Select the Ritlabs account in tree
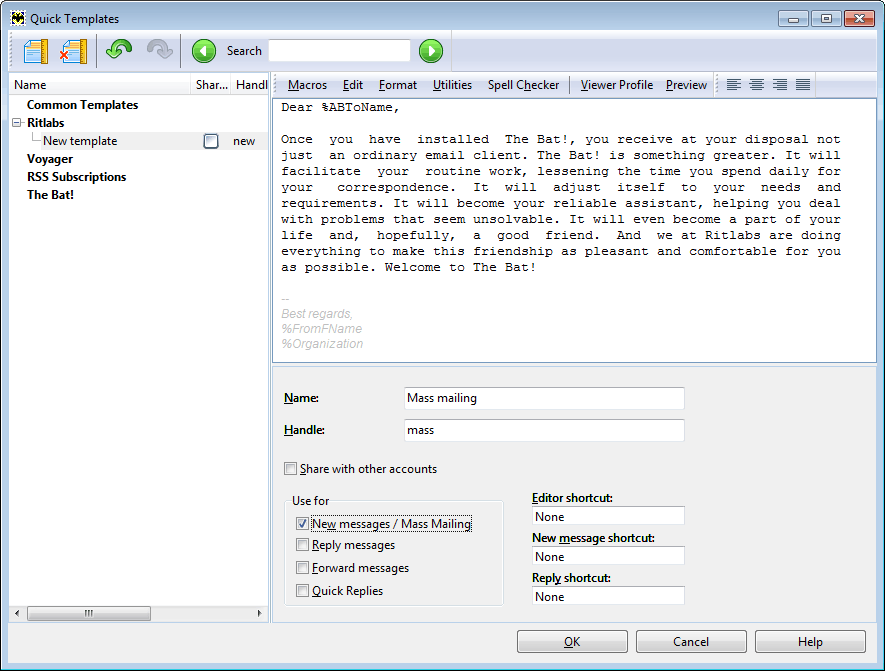 pos(46,123)
